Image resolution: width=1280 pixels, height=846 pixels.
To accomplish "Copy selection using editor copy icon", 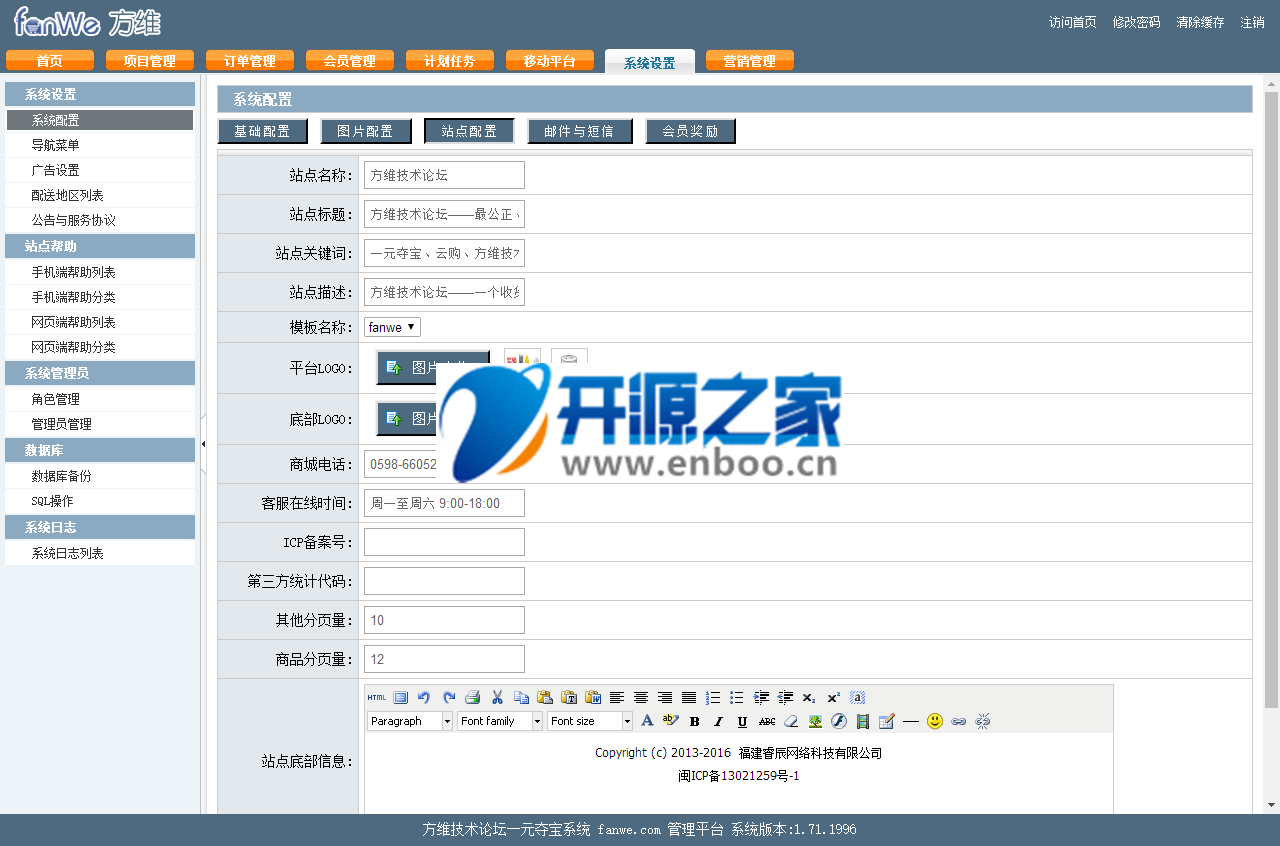I will (x=521, y=697).
